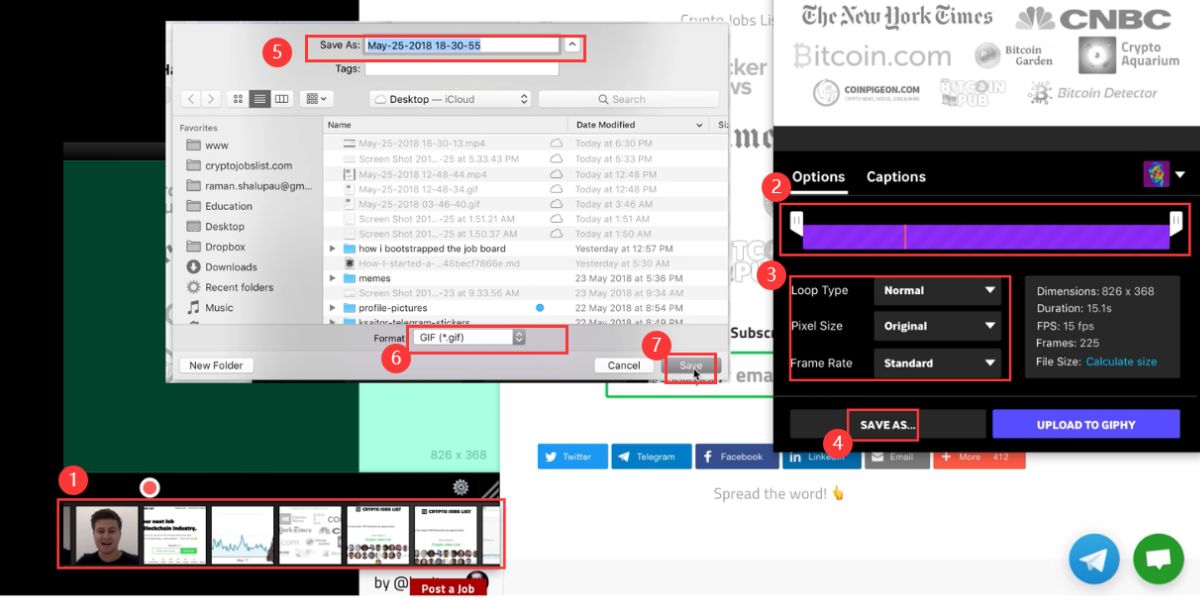Expand the memes folder disclosure triangle
This screenshot has width=1200, height=600.
(332, 278)
